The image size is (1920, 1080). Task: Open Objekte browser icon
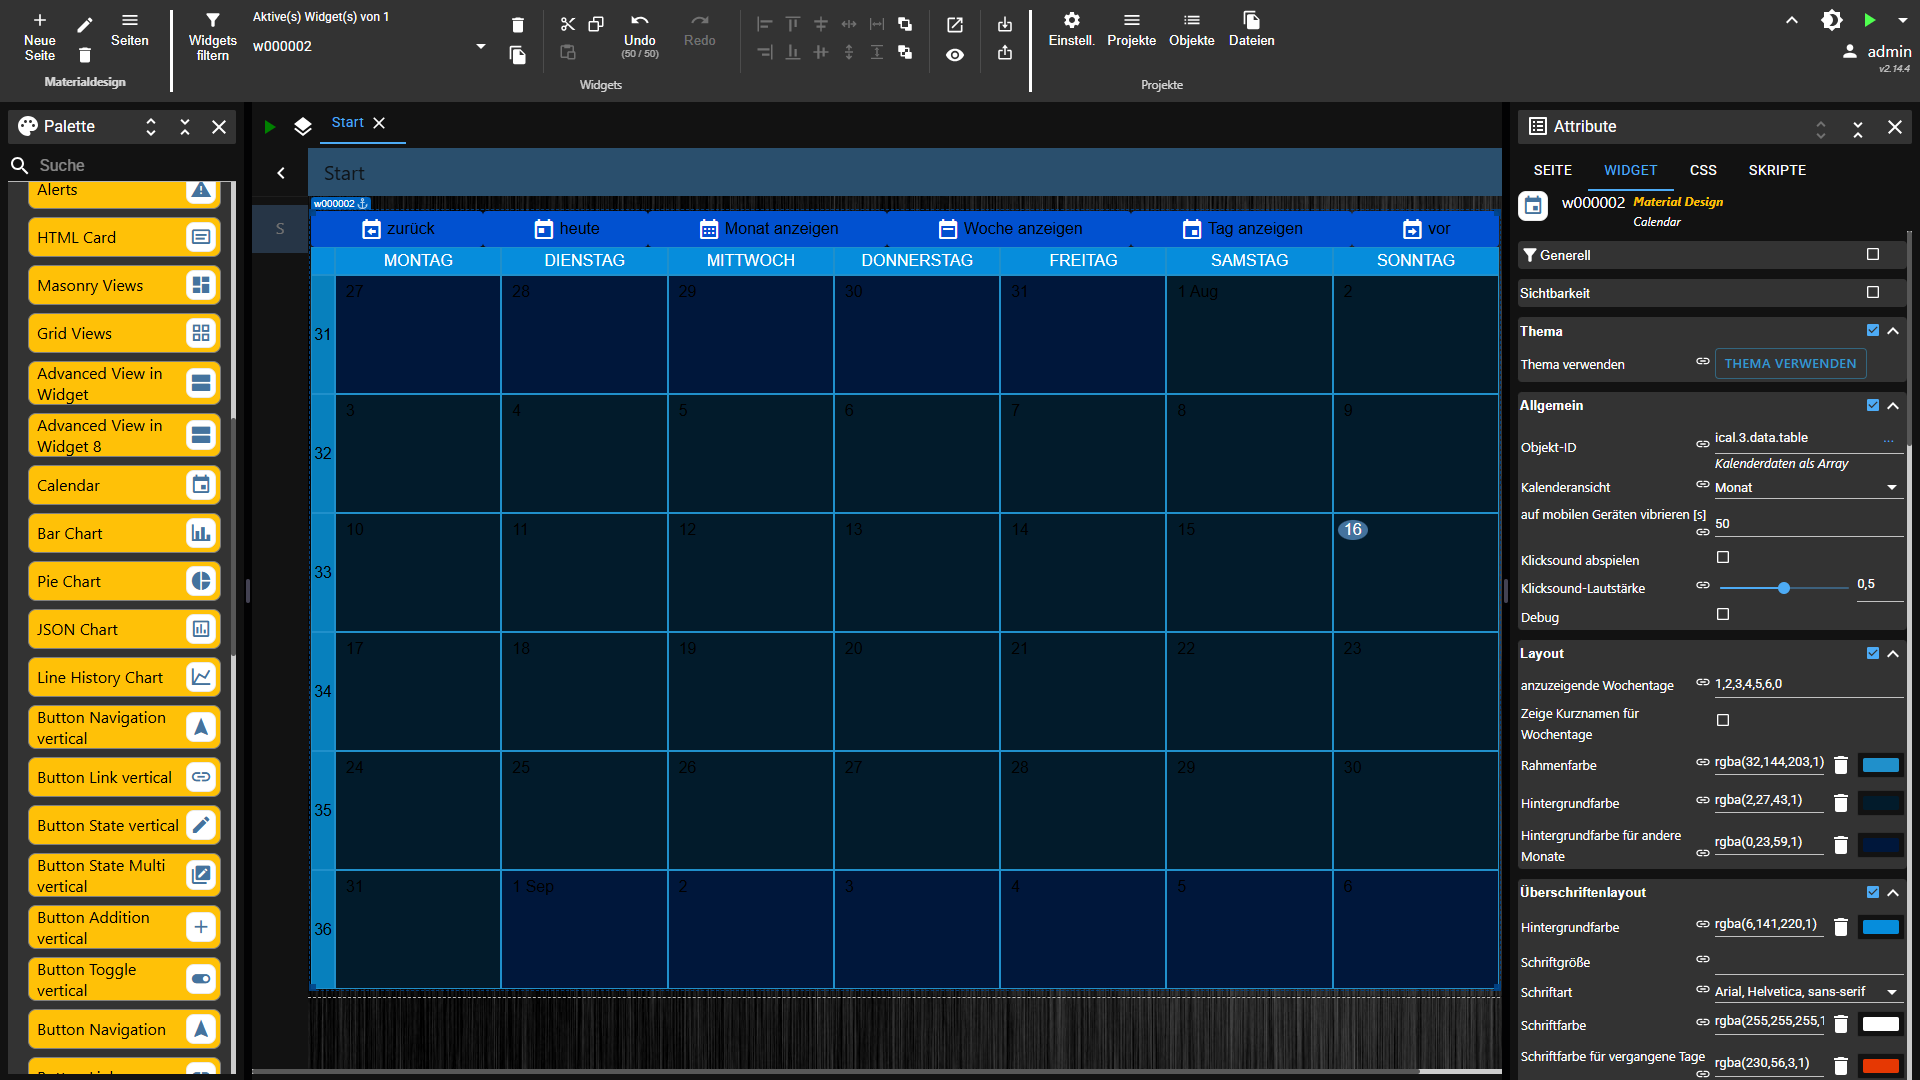pos(1192,20)
